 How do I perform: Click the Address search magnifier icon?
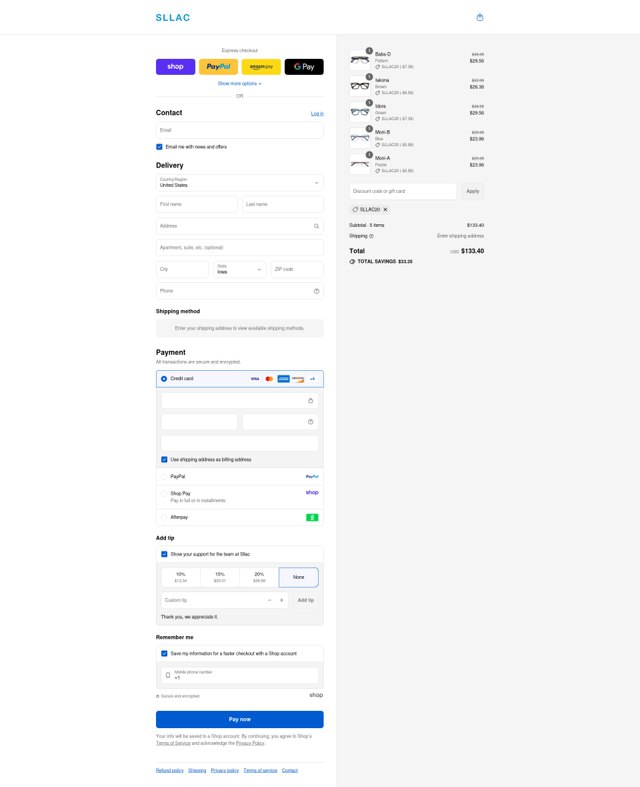tap(316, 226)
